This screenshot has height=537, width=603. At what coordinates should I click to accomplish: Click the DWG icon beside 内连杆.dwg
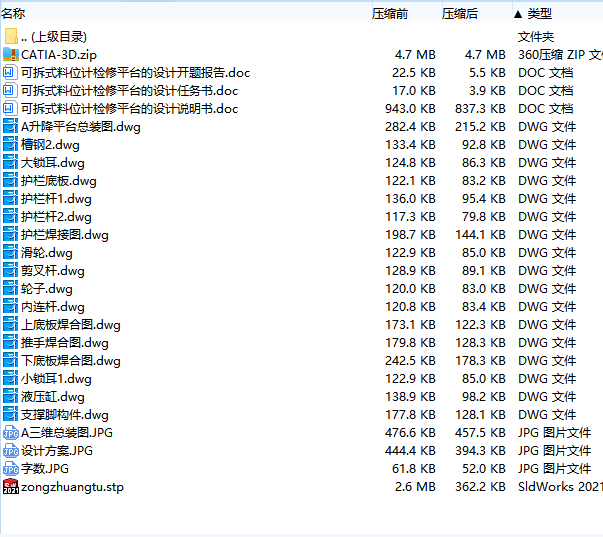[x=10, y=307]
